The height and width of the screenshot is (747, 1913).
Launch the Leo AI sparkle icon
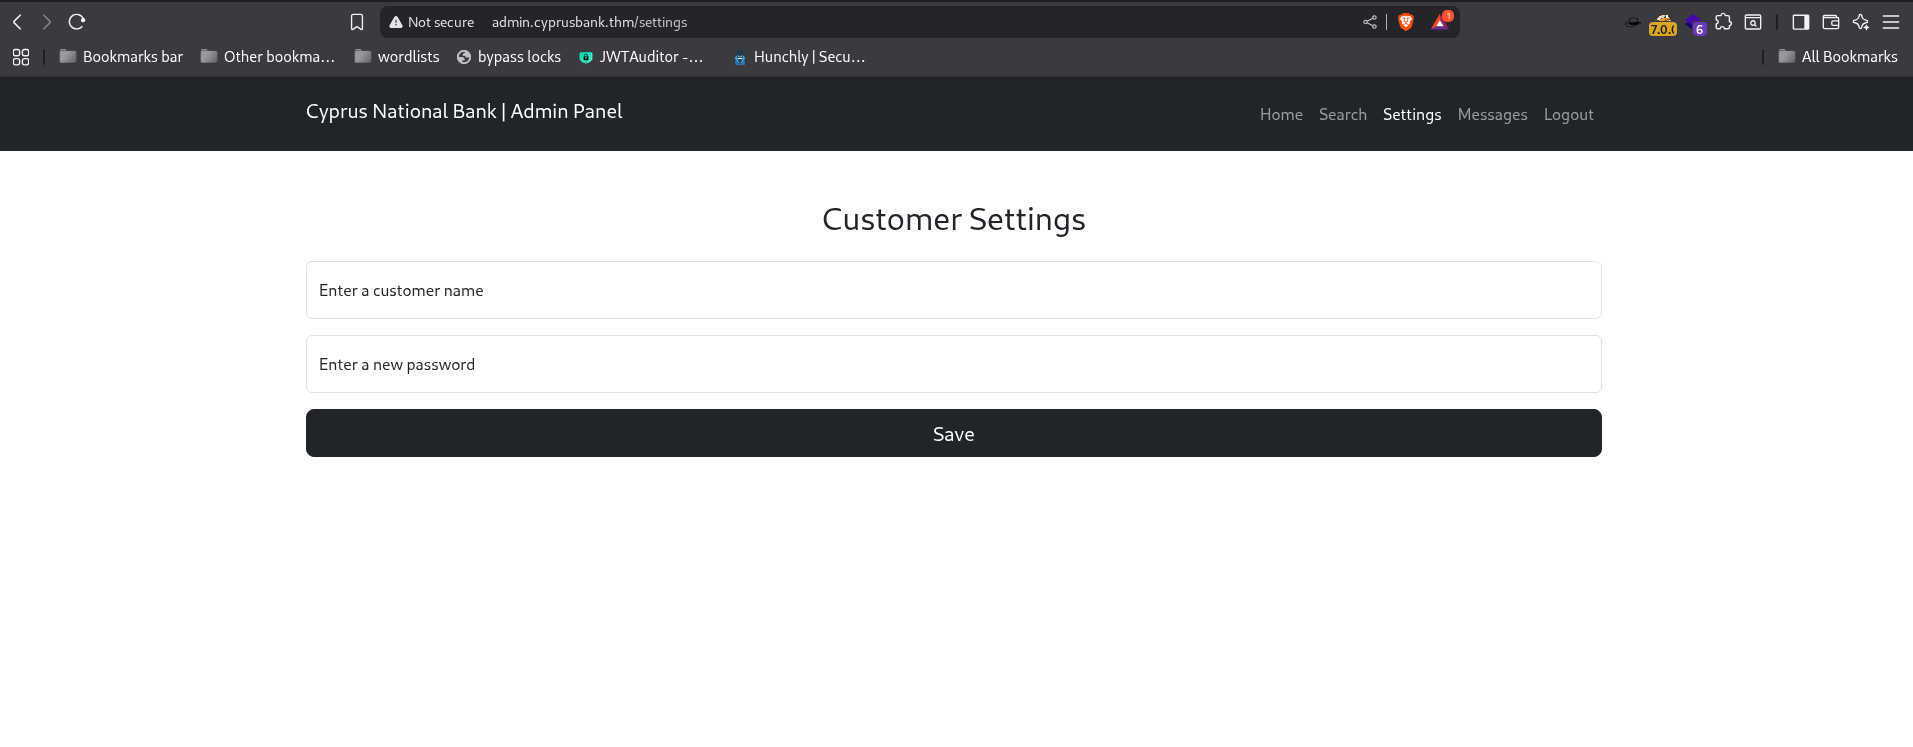pyautogui.click(x=1861, y=22)
